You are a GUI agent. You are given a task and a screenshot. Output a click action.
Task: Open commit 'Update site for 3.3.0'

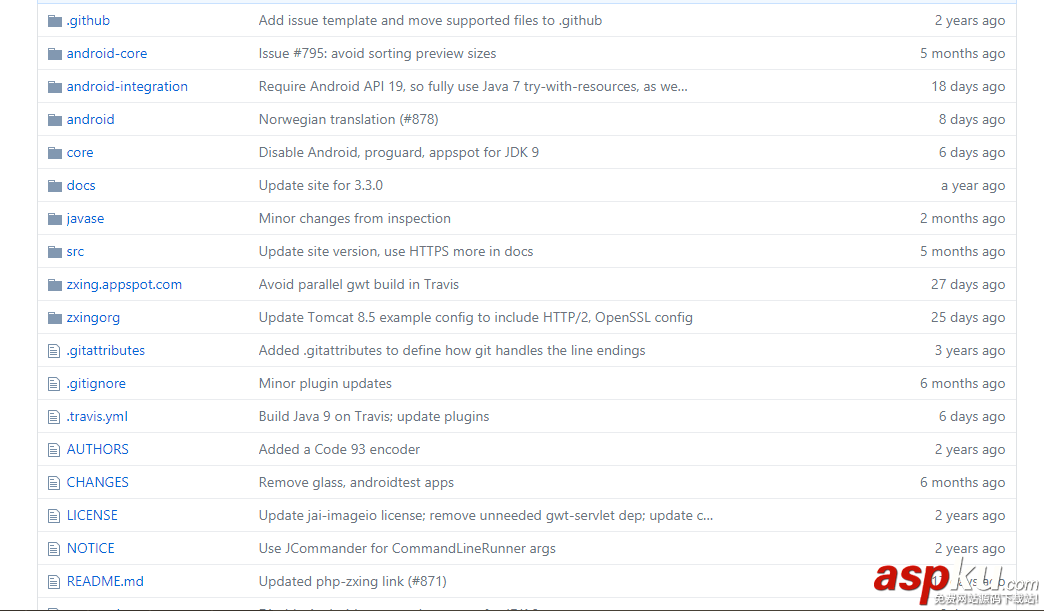point(320,186)
